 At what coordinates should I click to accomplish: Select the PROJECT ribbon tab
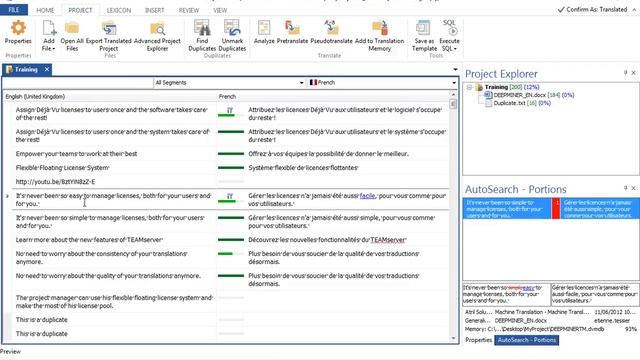point(80,10)
